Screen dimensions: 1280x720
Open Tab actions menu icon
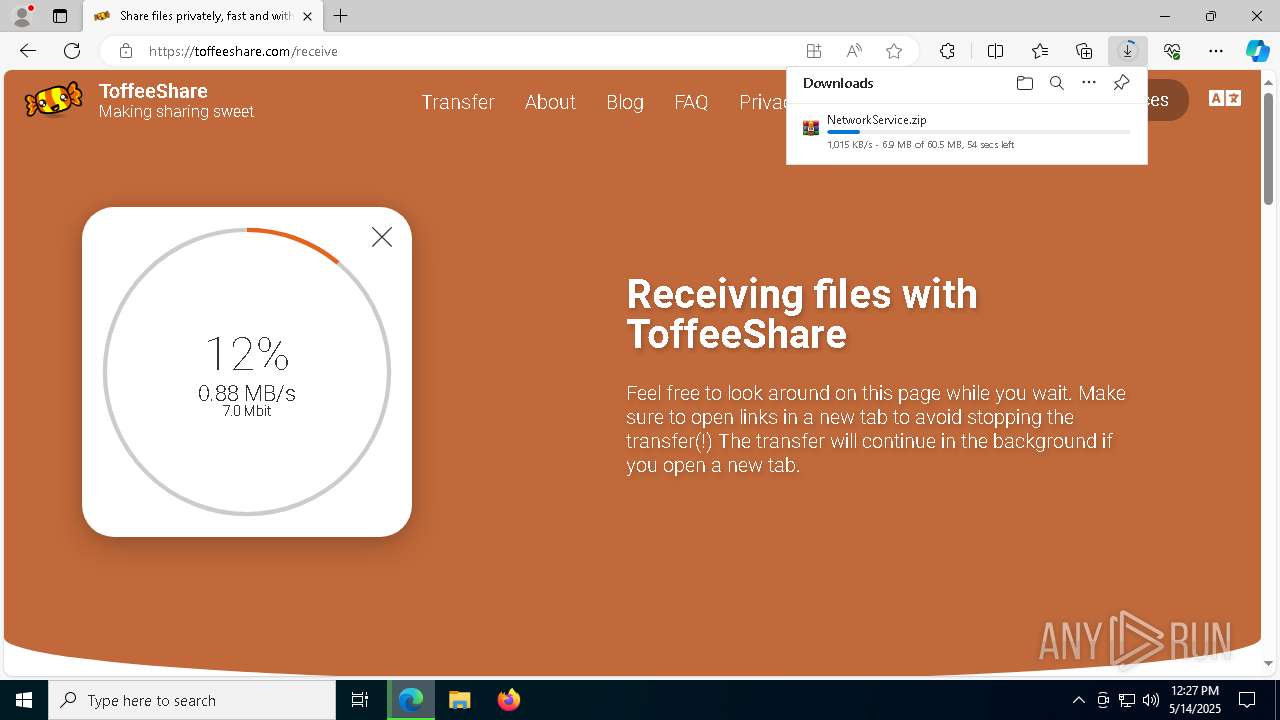60,16
